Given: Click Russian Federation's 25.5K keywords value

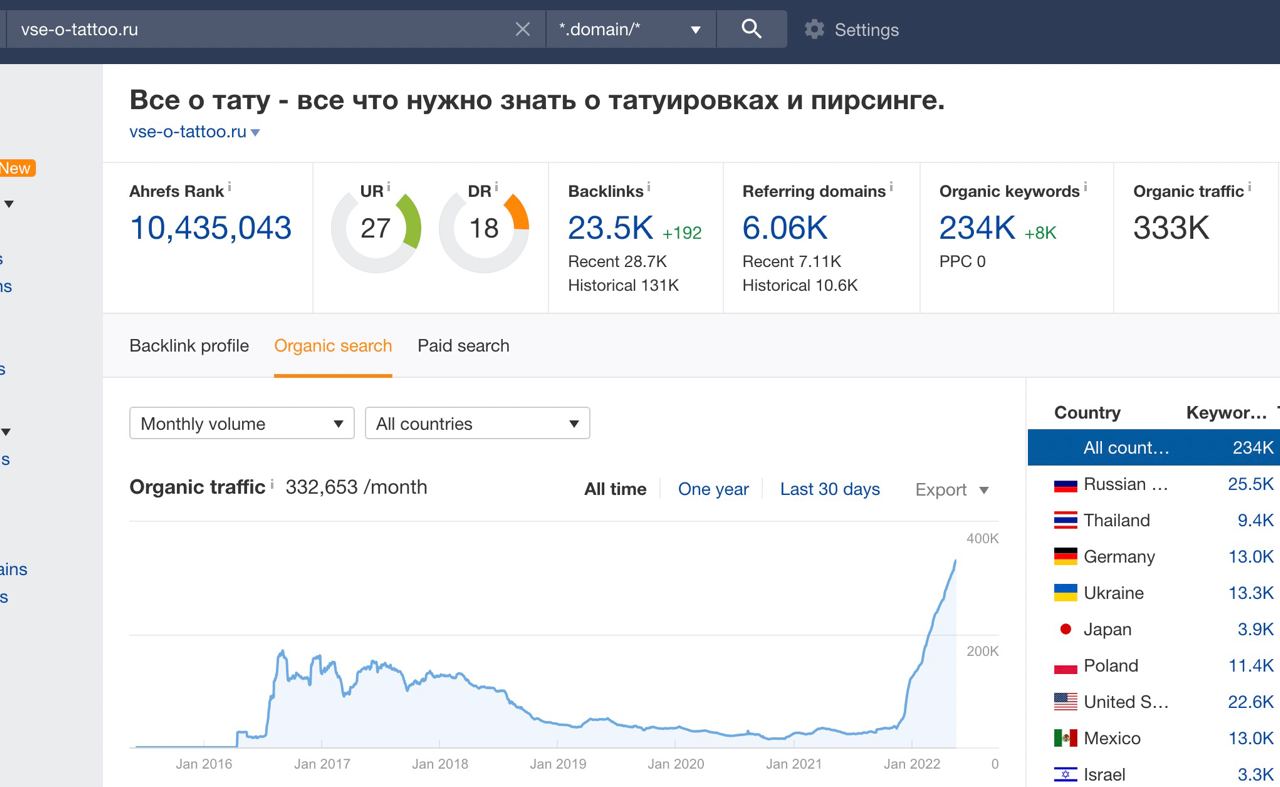Looking at the screenshot, I should tap(1251, 485).
